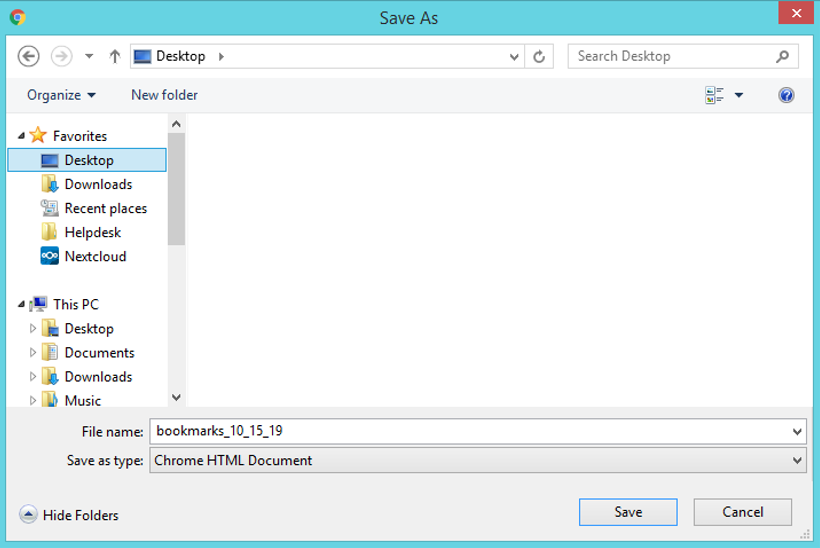Create a New folder
The height and width of the screenshot is (548, 820).
[x=164, y=95]
